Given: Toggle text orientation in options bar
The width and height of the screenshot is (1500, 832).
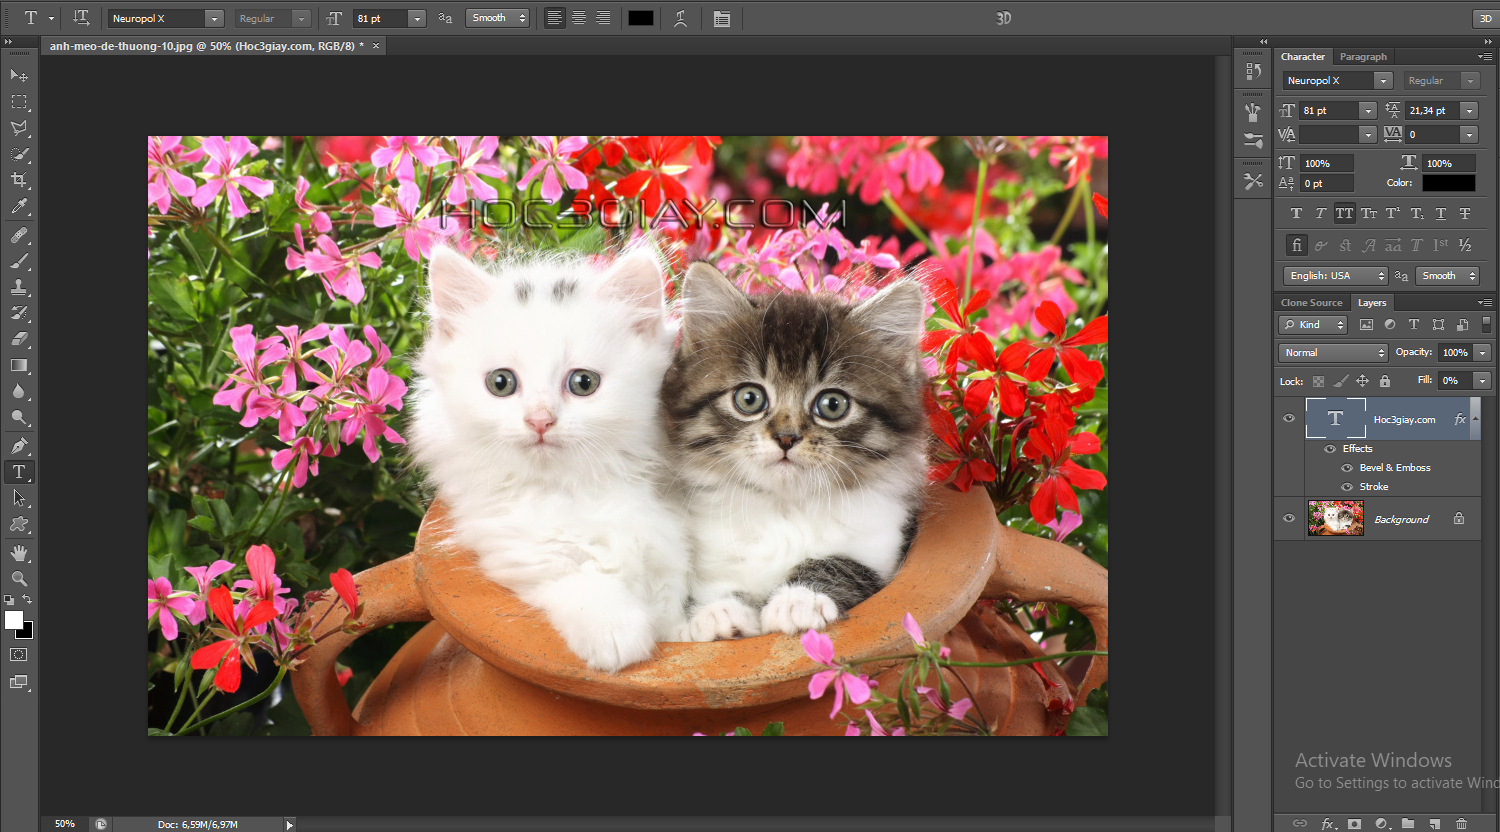Looking at the screenshot, I should tap(82, 18).
